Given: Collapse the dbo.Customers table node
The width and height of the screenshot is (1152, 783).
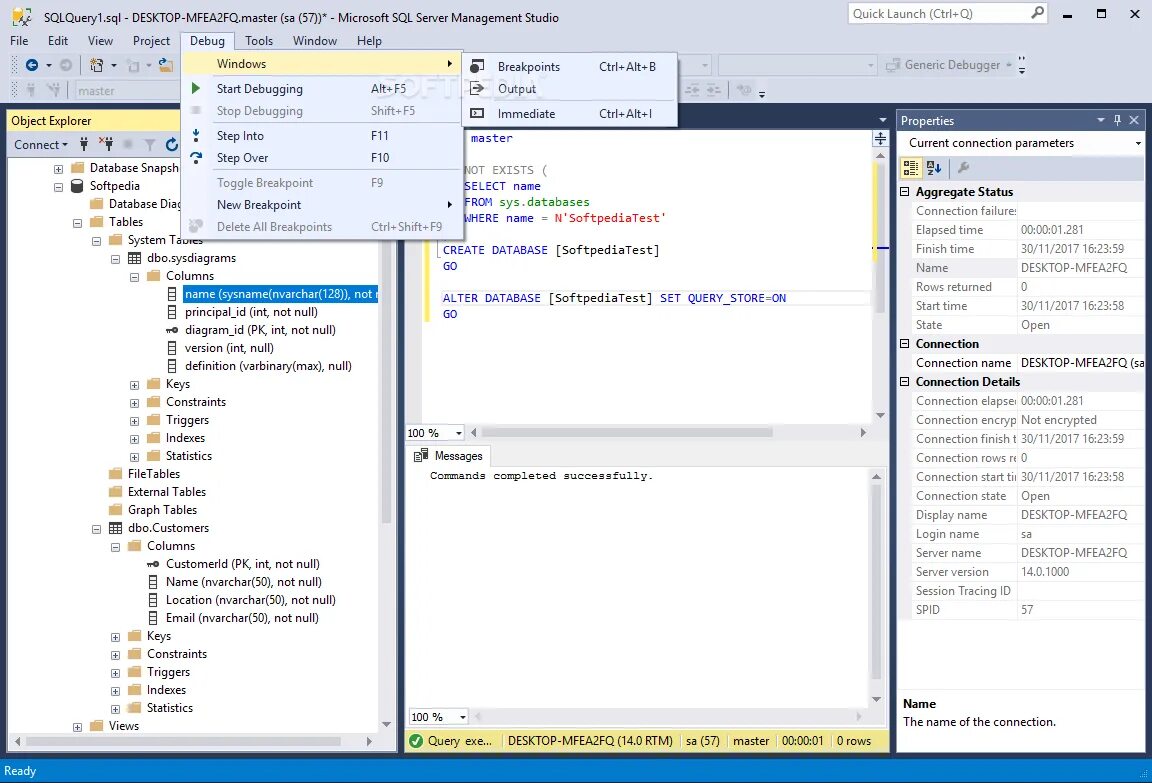Looking at the screenshot, I should click(96, 529).
